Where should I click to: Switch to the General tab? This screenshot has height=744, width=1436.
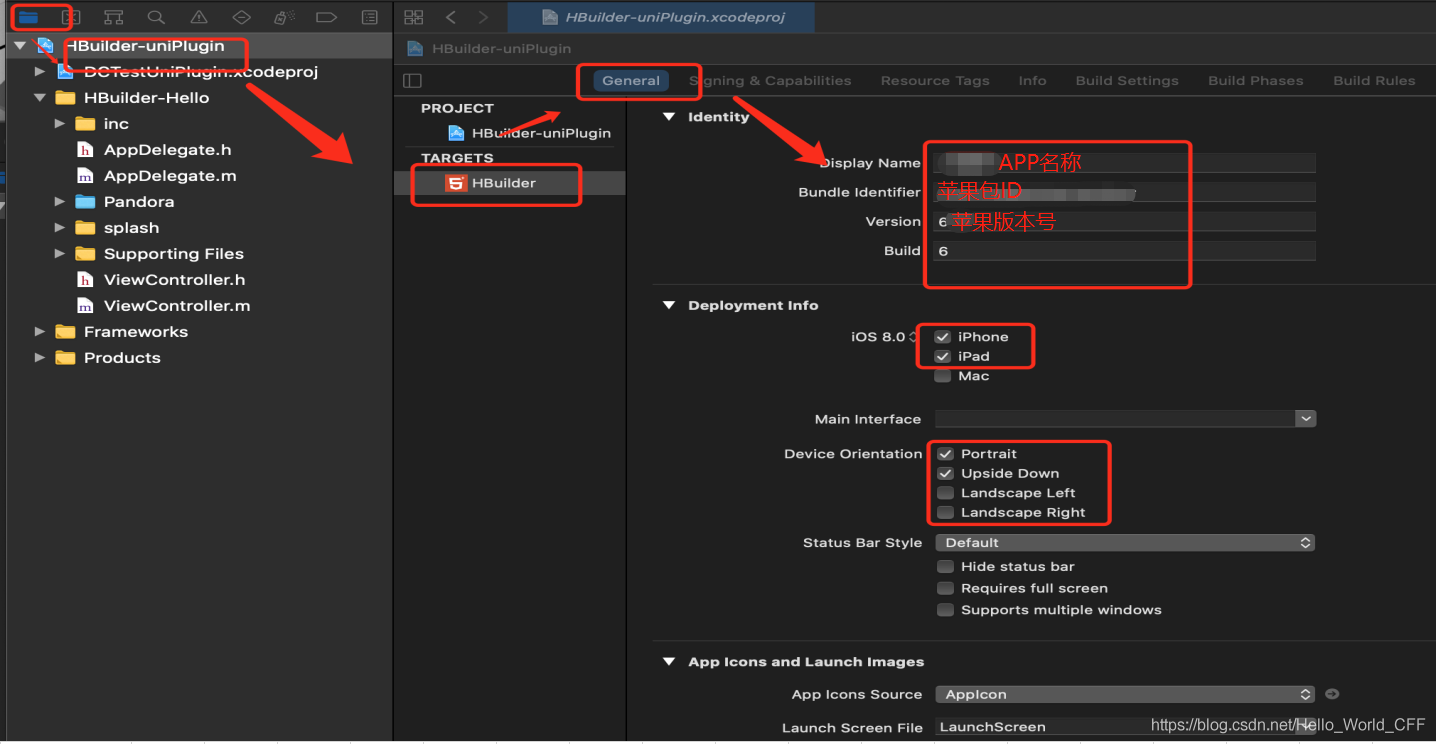[631, 81]
